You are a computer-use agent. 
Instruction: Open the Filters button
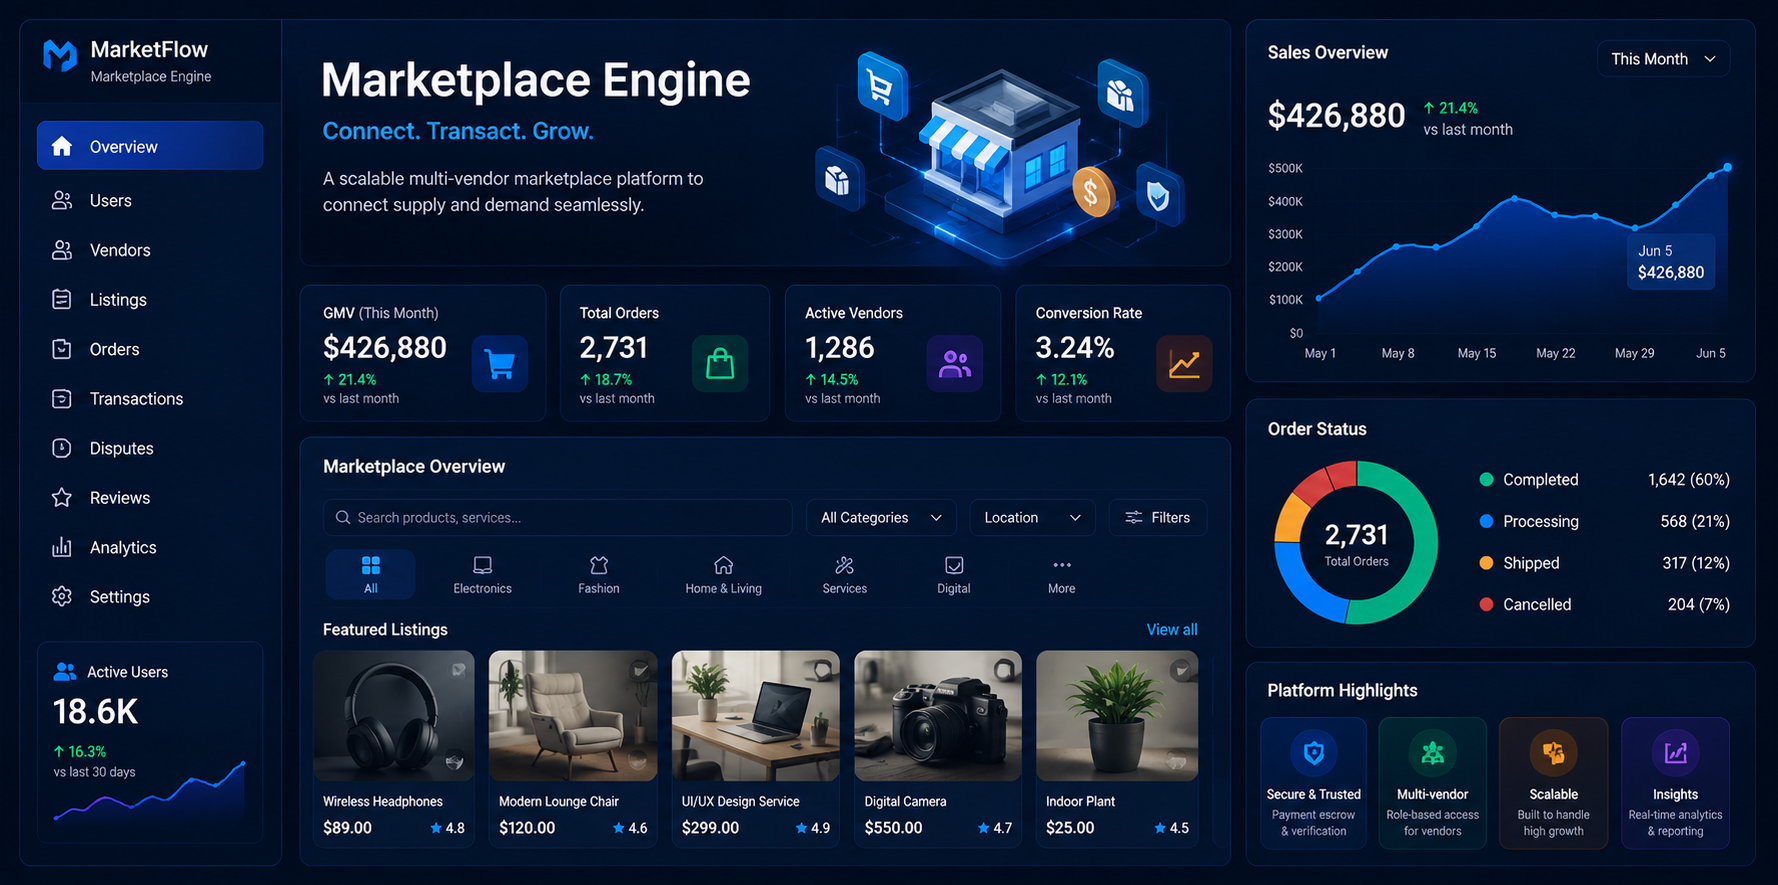1158,518
